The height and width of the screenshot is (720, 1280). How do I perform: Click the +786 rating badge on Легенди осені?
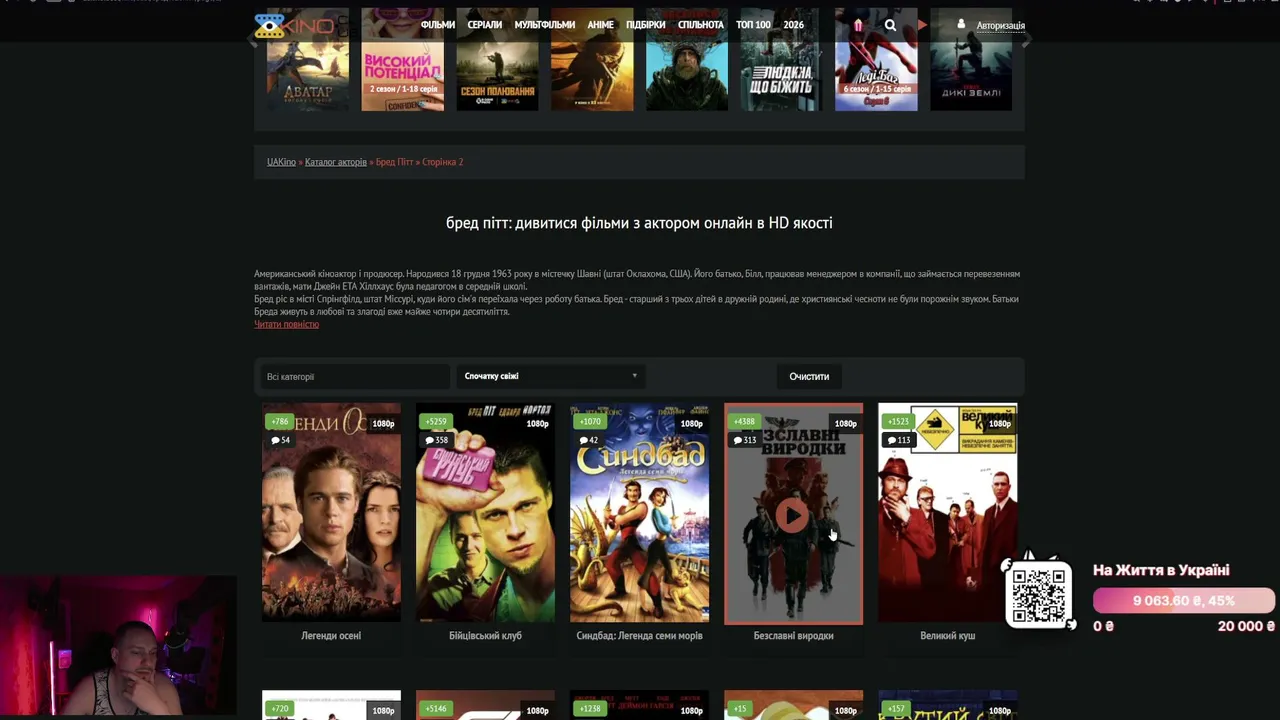tap(279, 421)
